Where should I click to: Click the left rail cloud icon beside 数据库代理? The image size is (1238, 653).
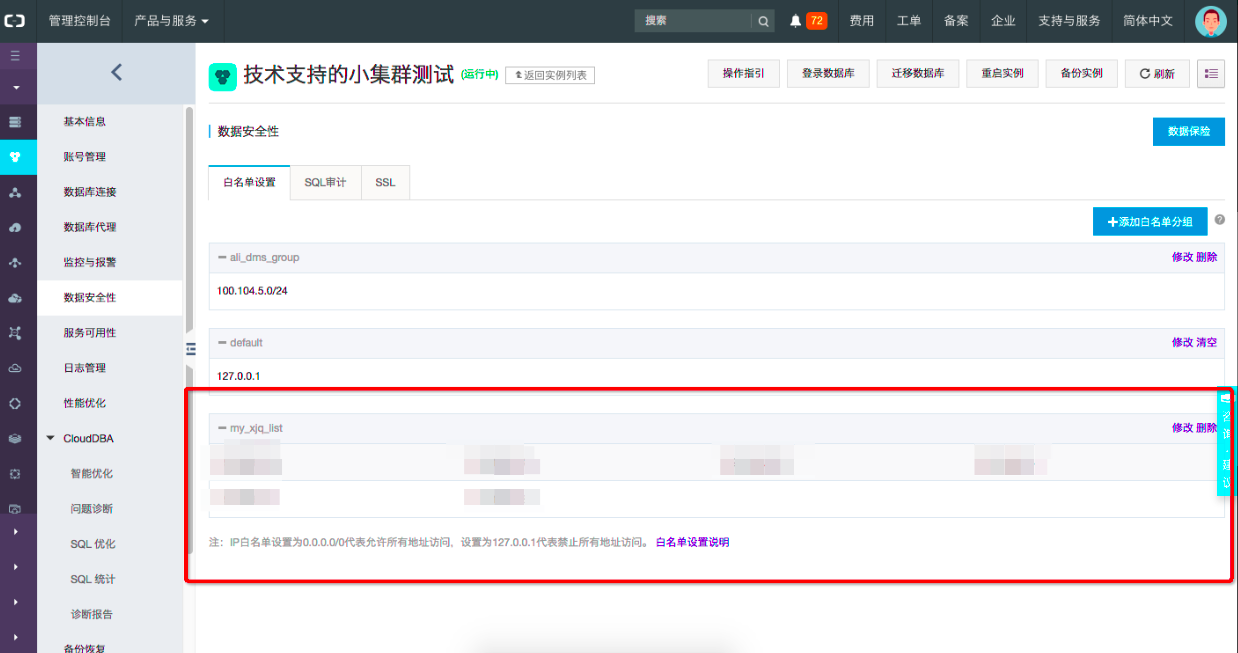coord(15,227)
